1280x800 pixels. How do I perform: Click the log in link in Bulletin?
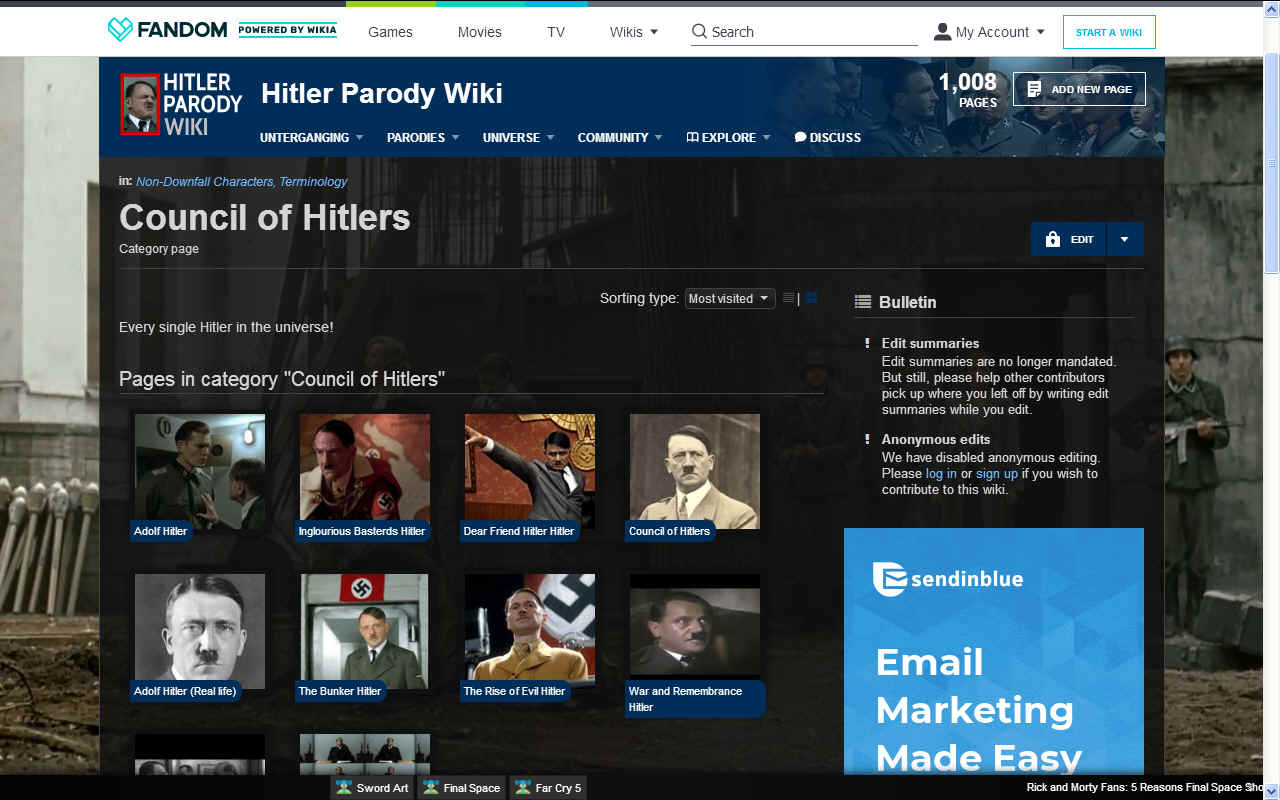941,473
